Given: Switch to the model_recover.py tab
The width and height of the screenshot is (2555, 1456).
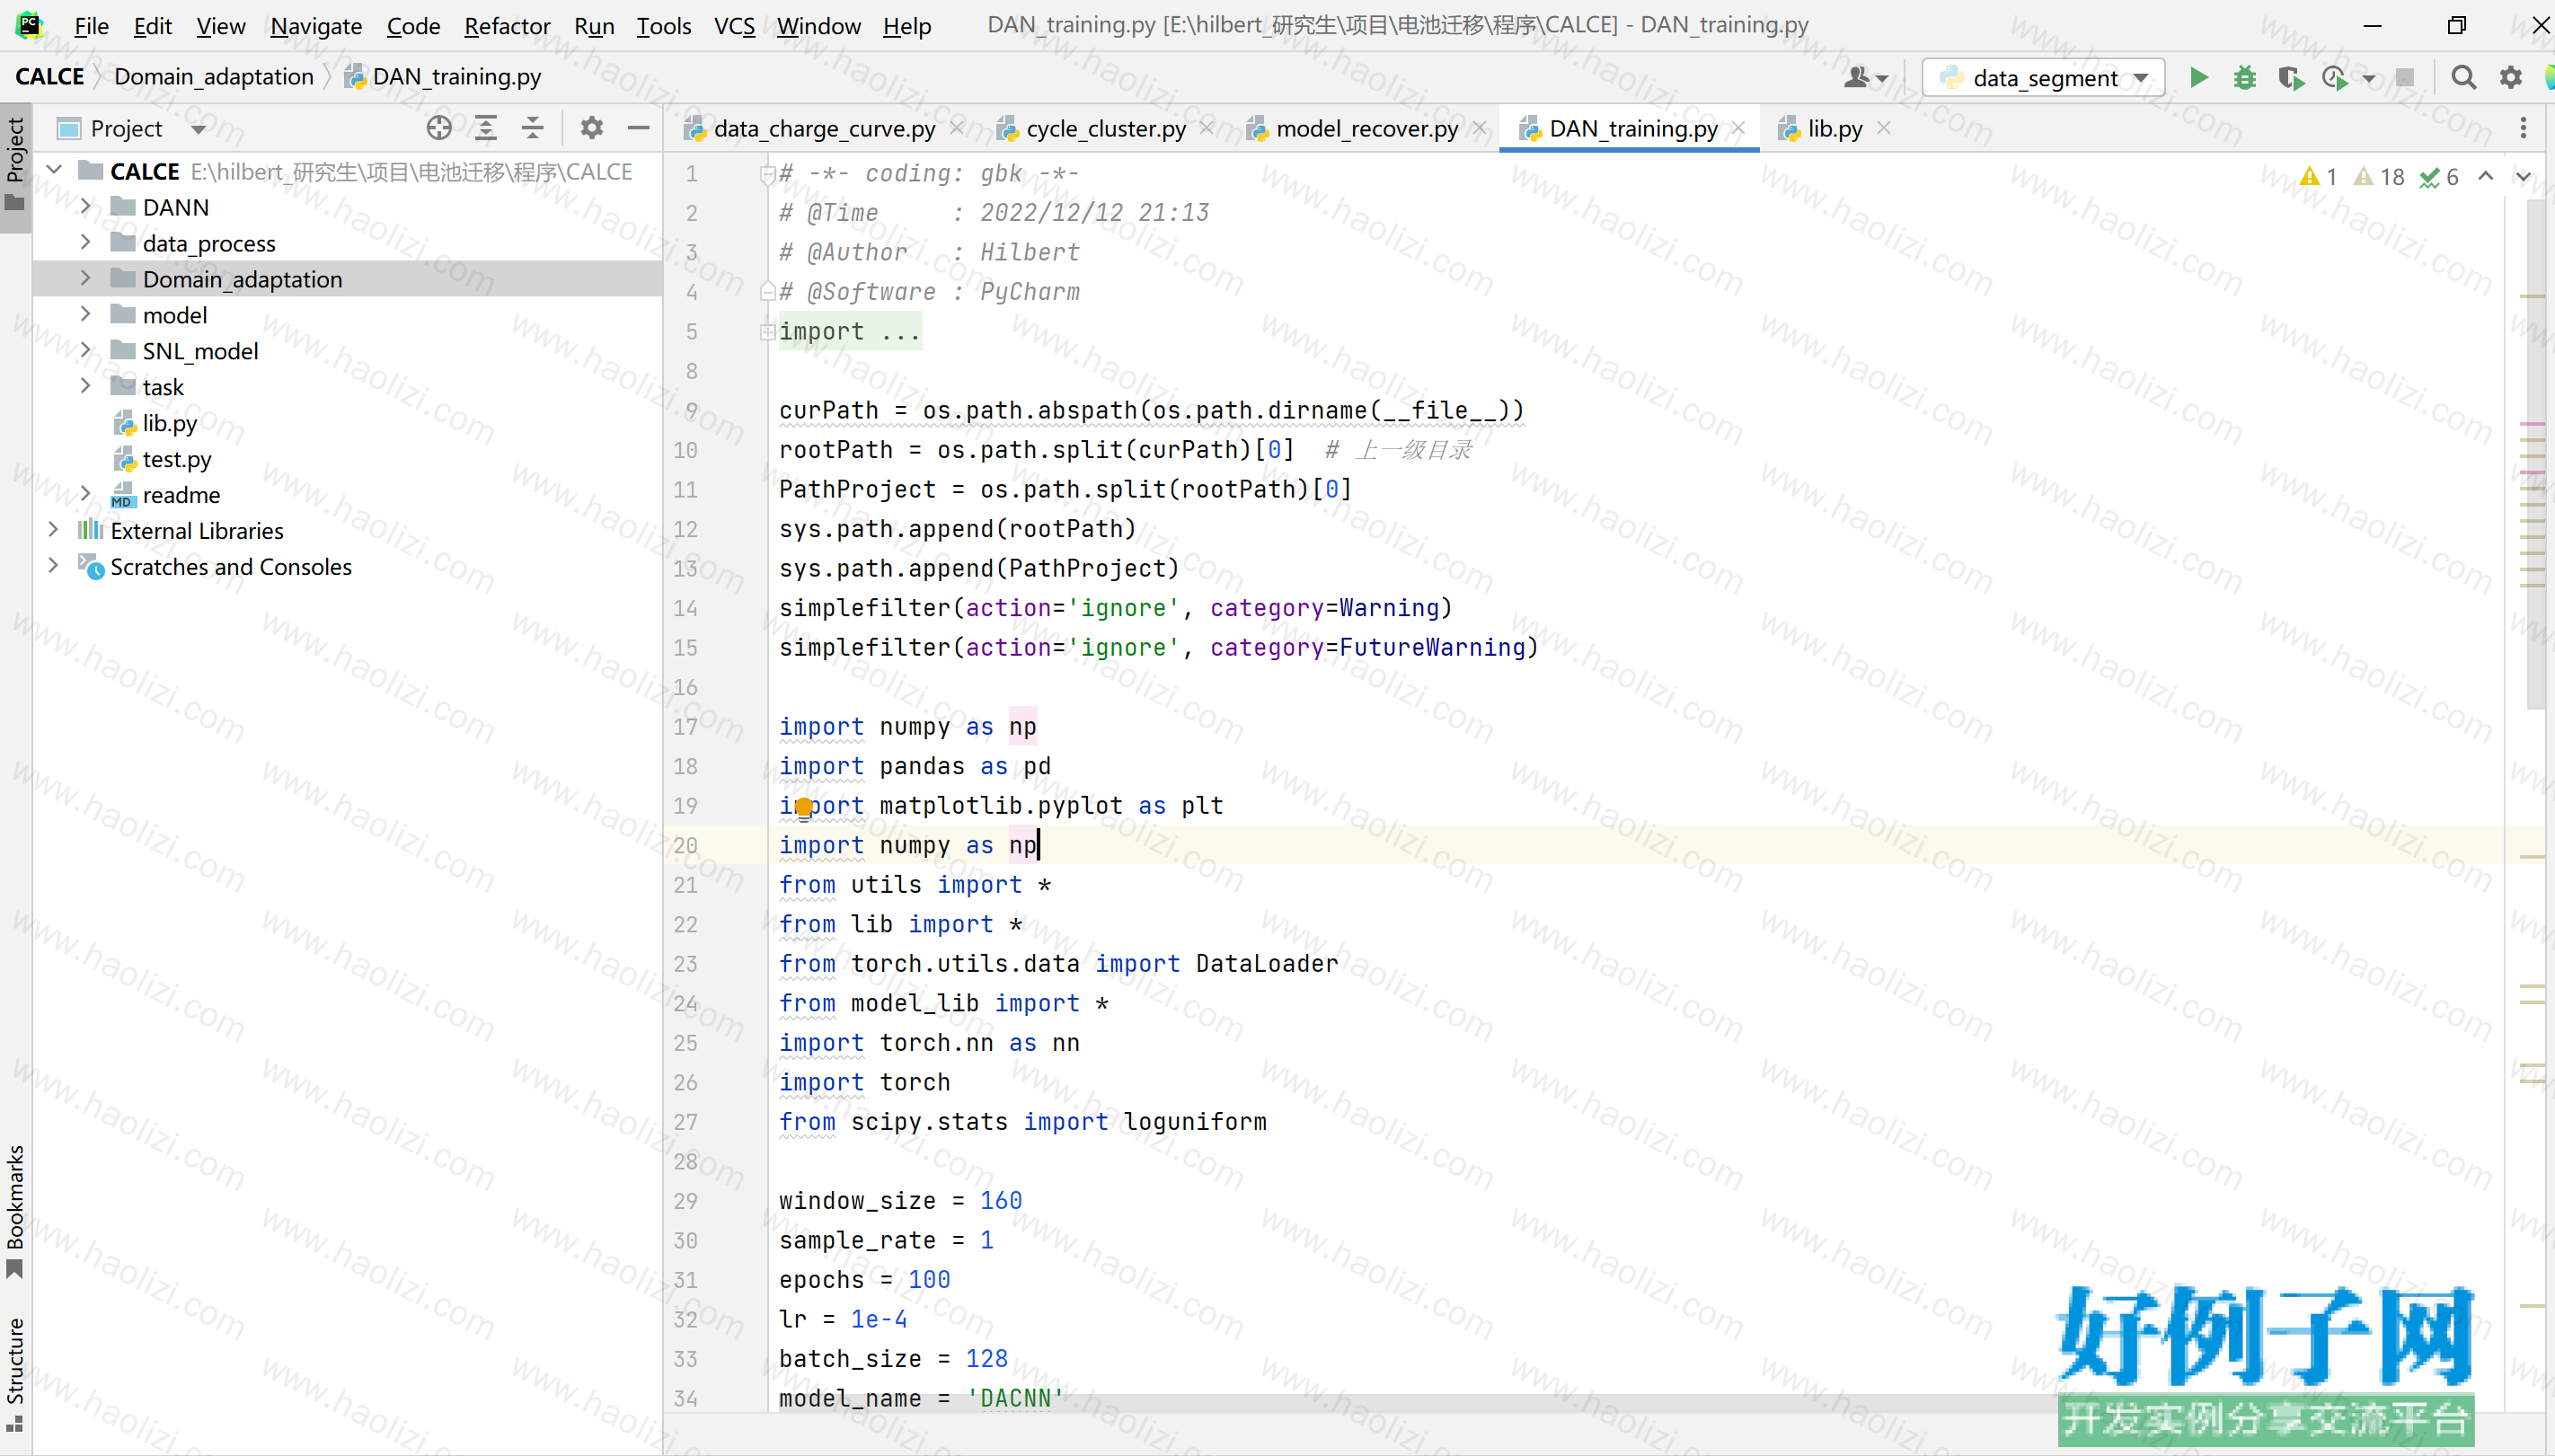Looking at the screenshot, I should [x=1366, y=128].
